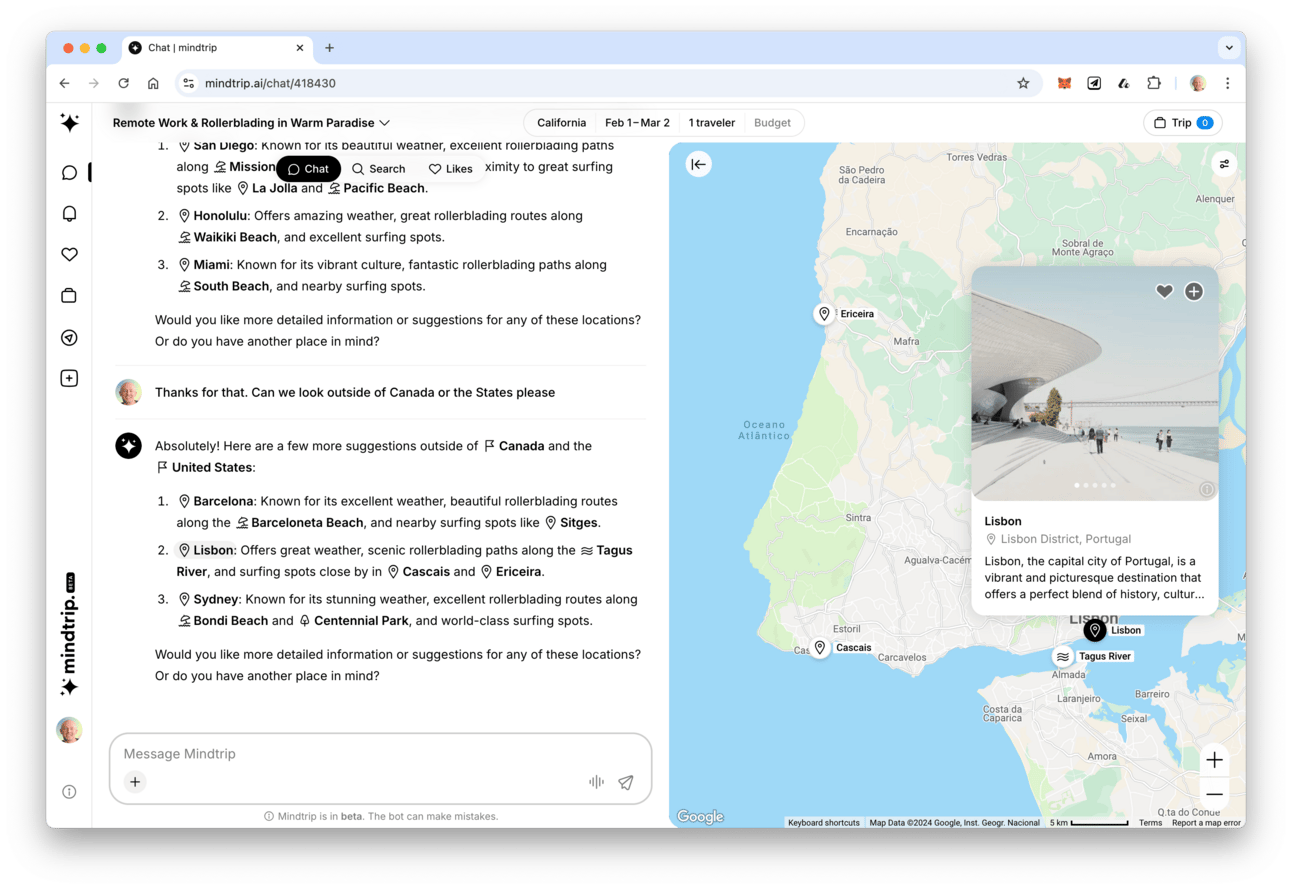This screenshot has width=1292, height=889.
Task: Open the Waikiki Beach link
Action: coord(227,237)
